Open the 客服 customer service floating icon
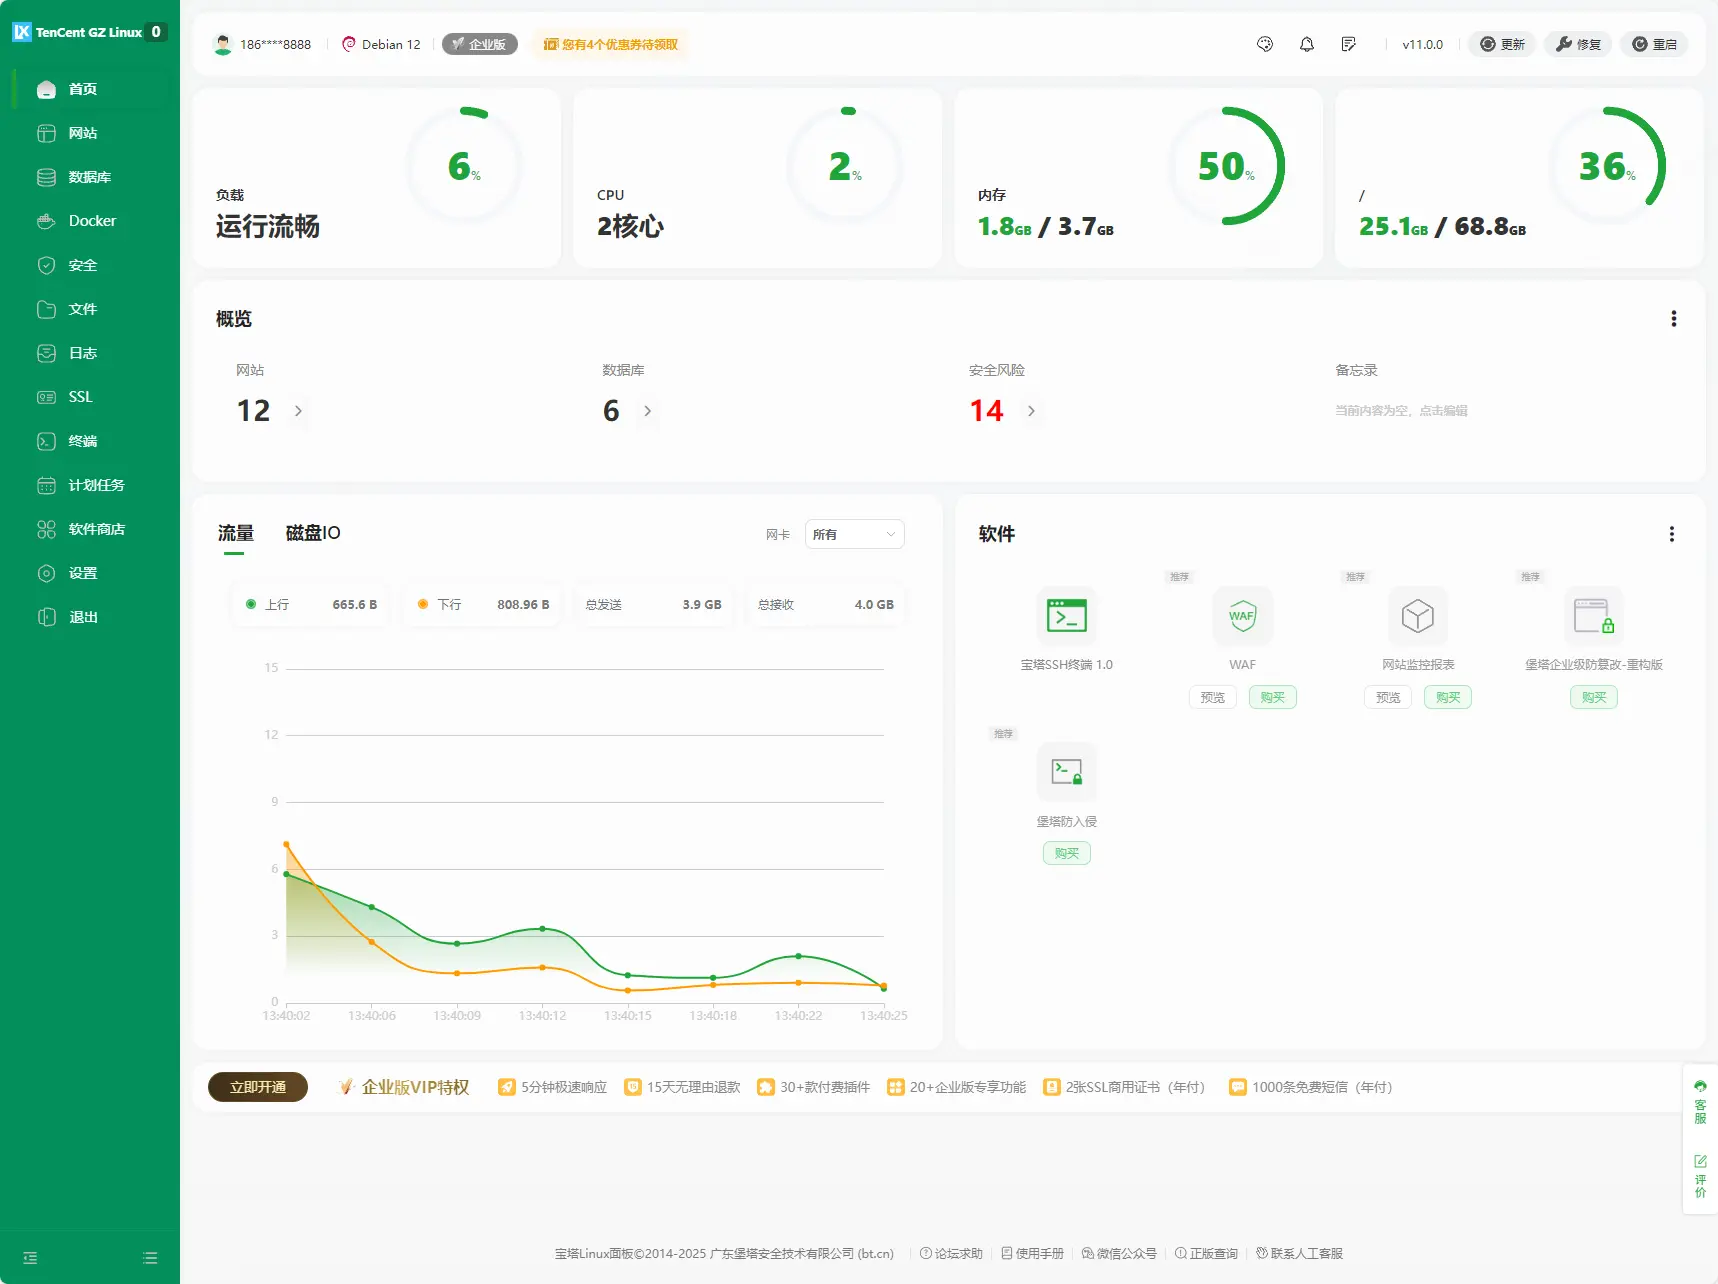The image size is (1718, 1284). point(1700,1102)
